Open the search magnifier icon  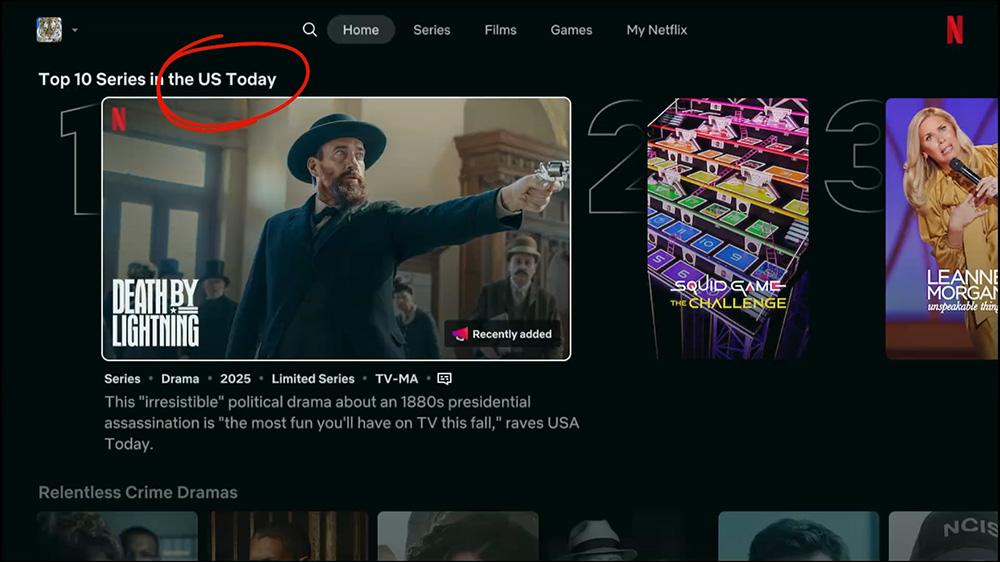click(x=309, y=29)
